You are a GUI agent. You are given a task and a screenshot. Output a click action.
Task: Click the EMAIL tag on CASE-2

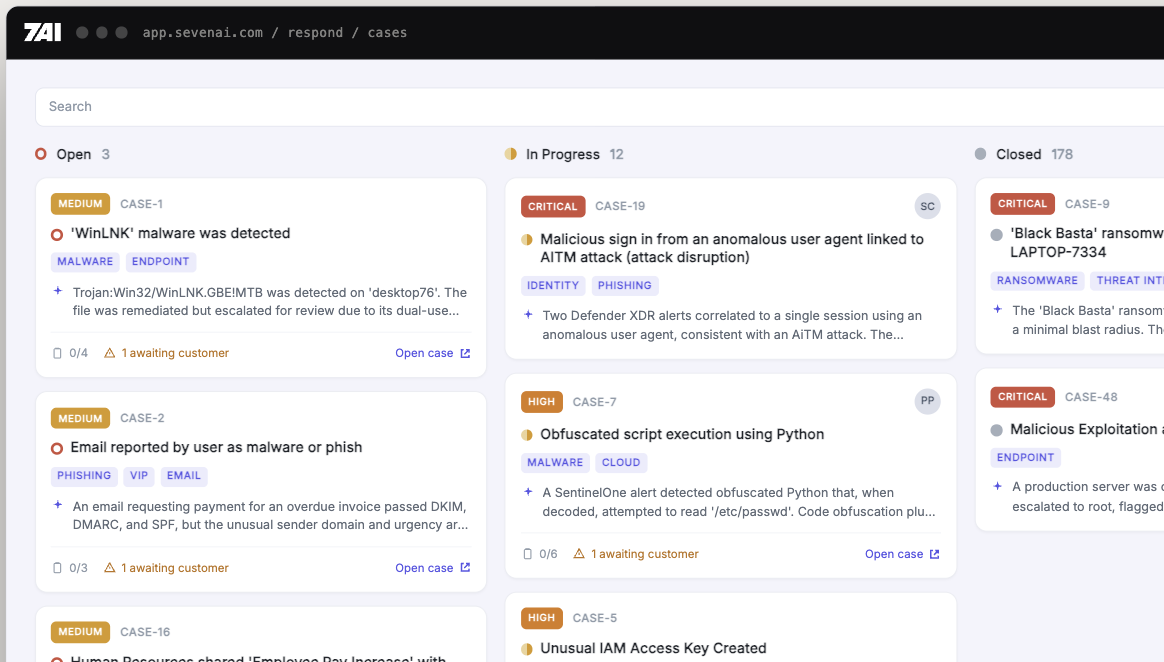183,476
